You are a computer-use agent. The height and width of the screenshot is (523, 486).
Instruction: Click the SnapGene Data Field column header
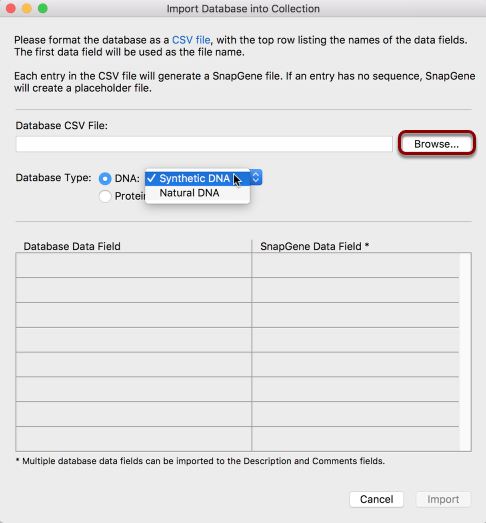[314, 246]
